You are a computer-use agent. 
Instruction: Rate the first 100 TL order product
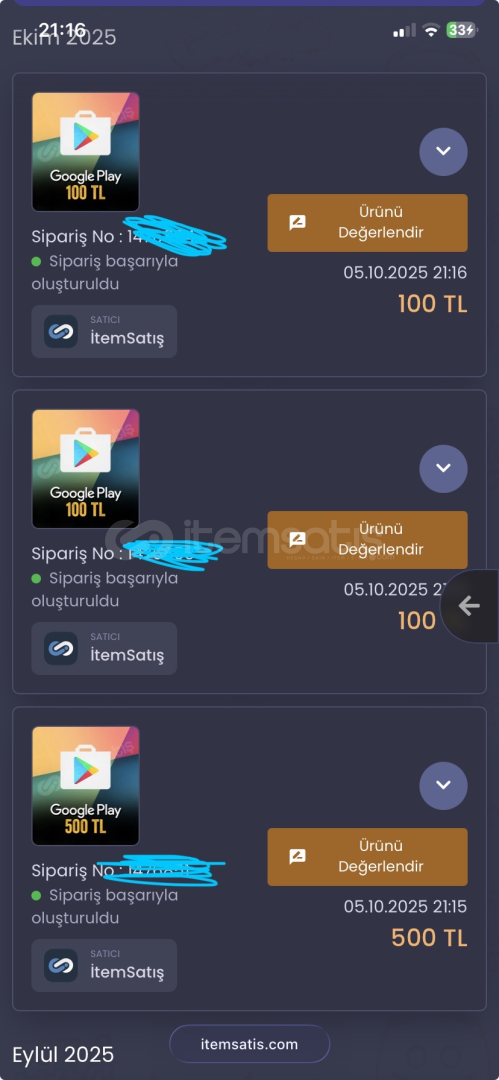[367, 222]
